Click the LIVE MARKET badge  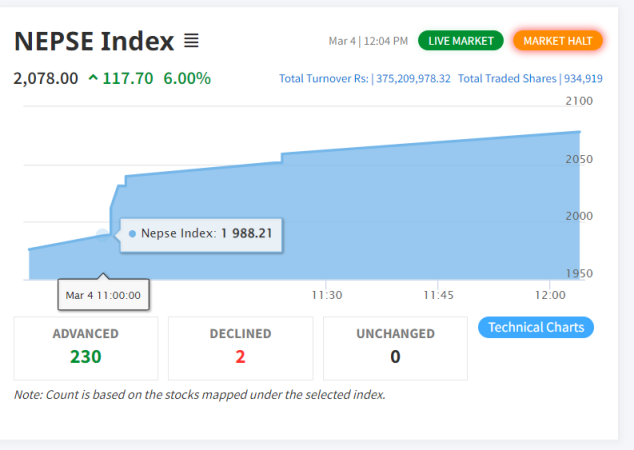coord(461,41)
